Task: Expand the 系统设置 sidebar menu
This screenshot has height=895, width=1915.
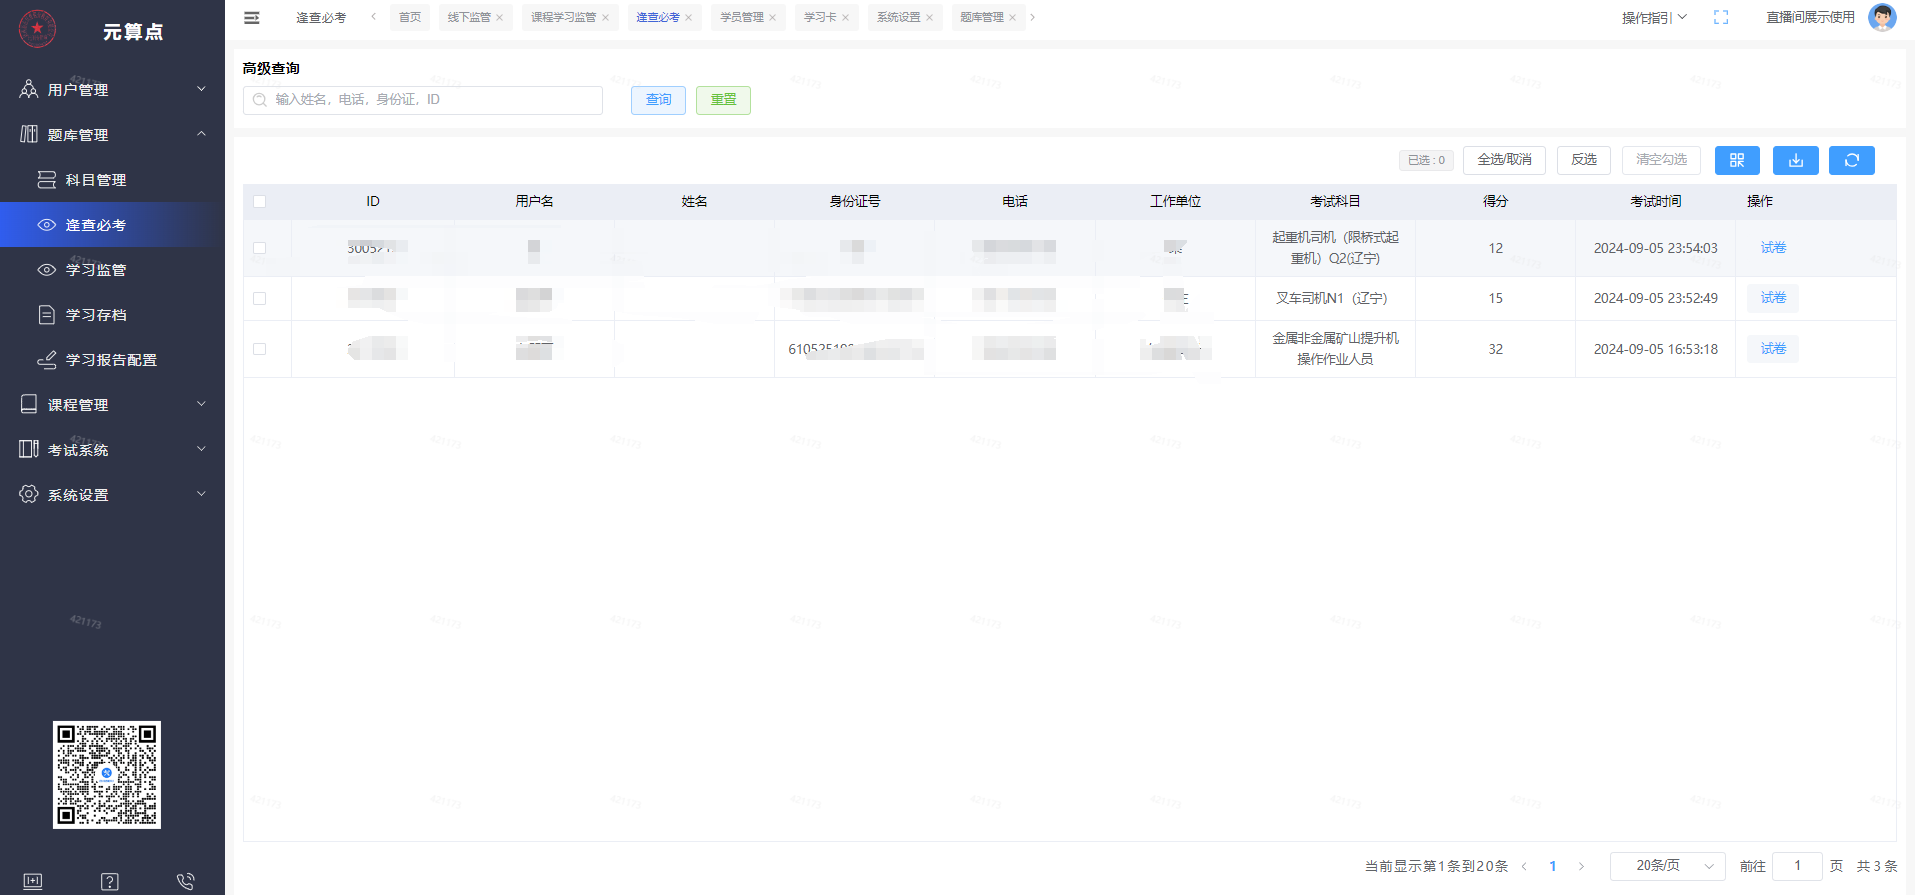Action: click(x=112, y=494)
